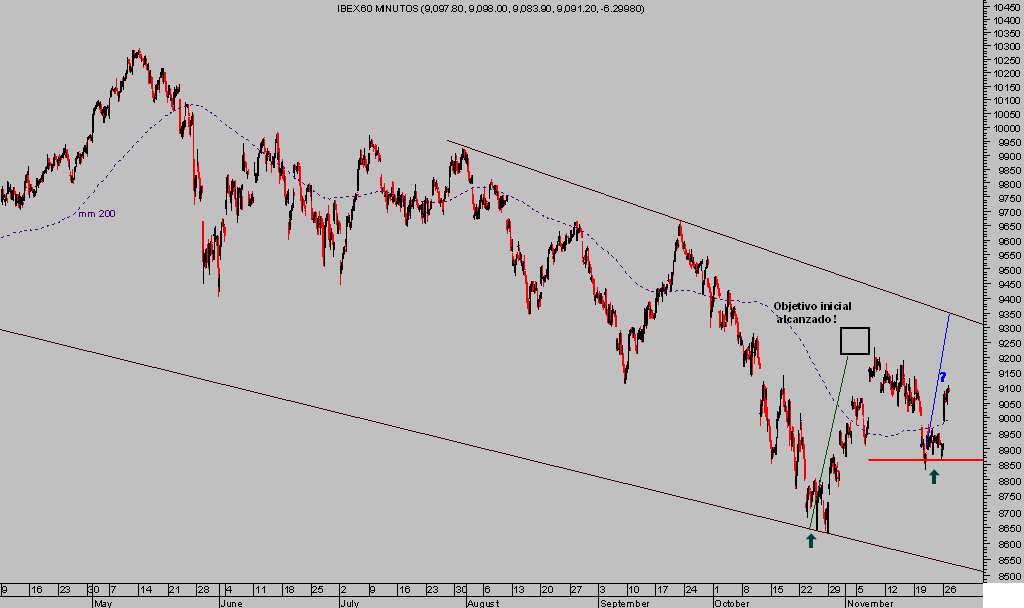Click the green up arrow below the October low
Screen dimensions: 1024x608
click(x=810, y=540)
